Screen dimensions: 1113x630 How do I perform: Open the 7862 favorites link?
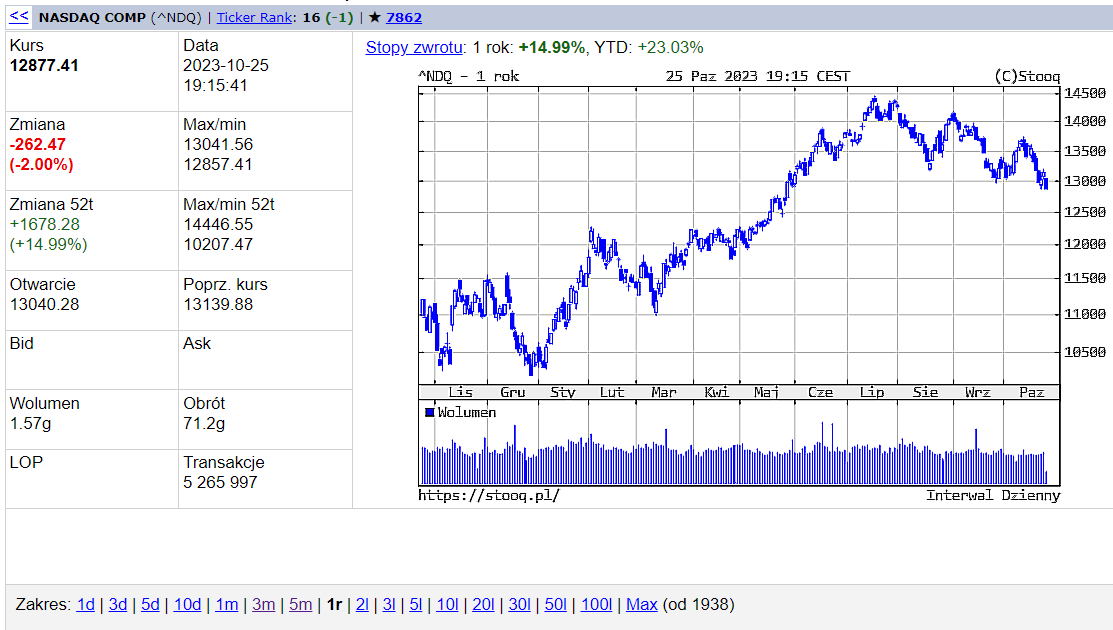404,18
